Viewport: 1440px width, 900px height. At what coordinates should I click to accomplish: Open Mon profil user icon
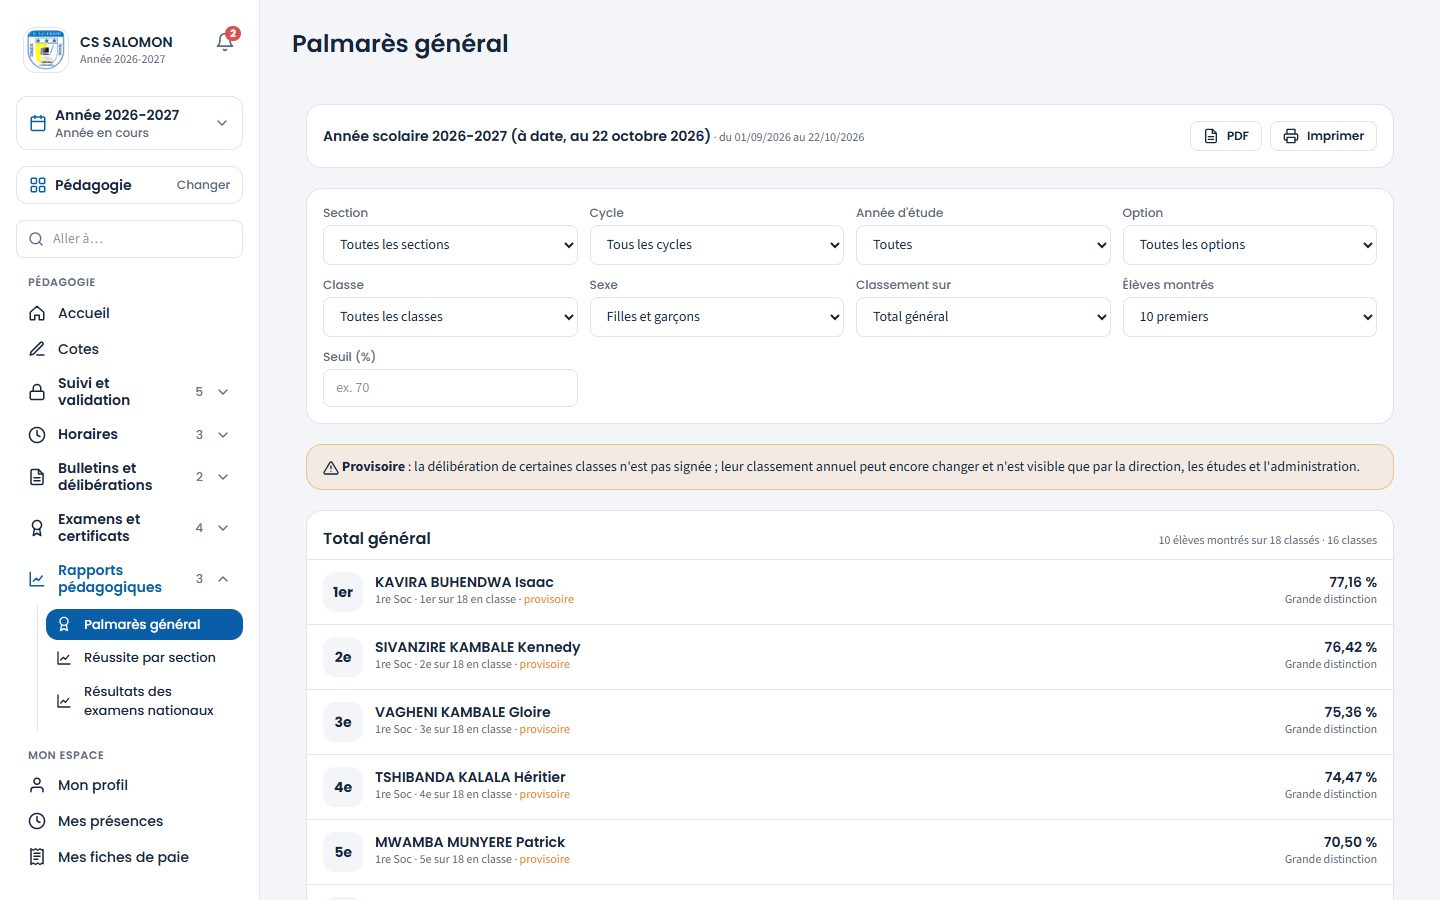tap(37, 785)
